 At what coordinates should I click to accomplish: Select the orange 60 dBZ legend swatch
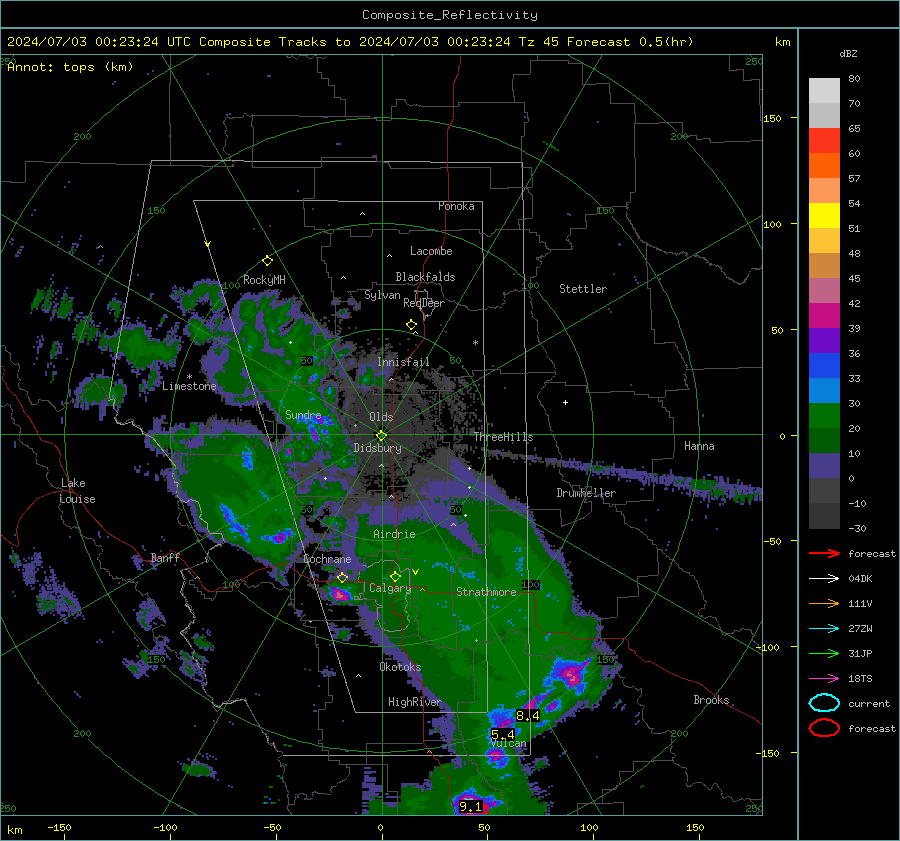pos(824,165)
